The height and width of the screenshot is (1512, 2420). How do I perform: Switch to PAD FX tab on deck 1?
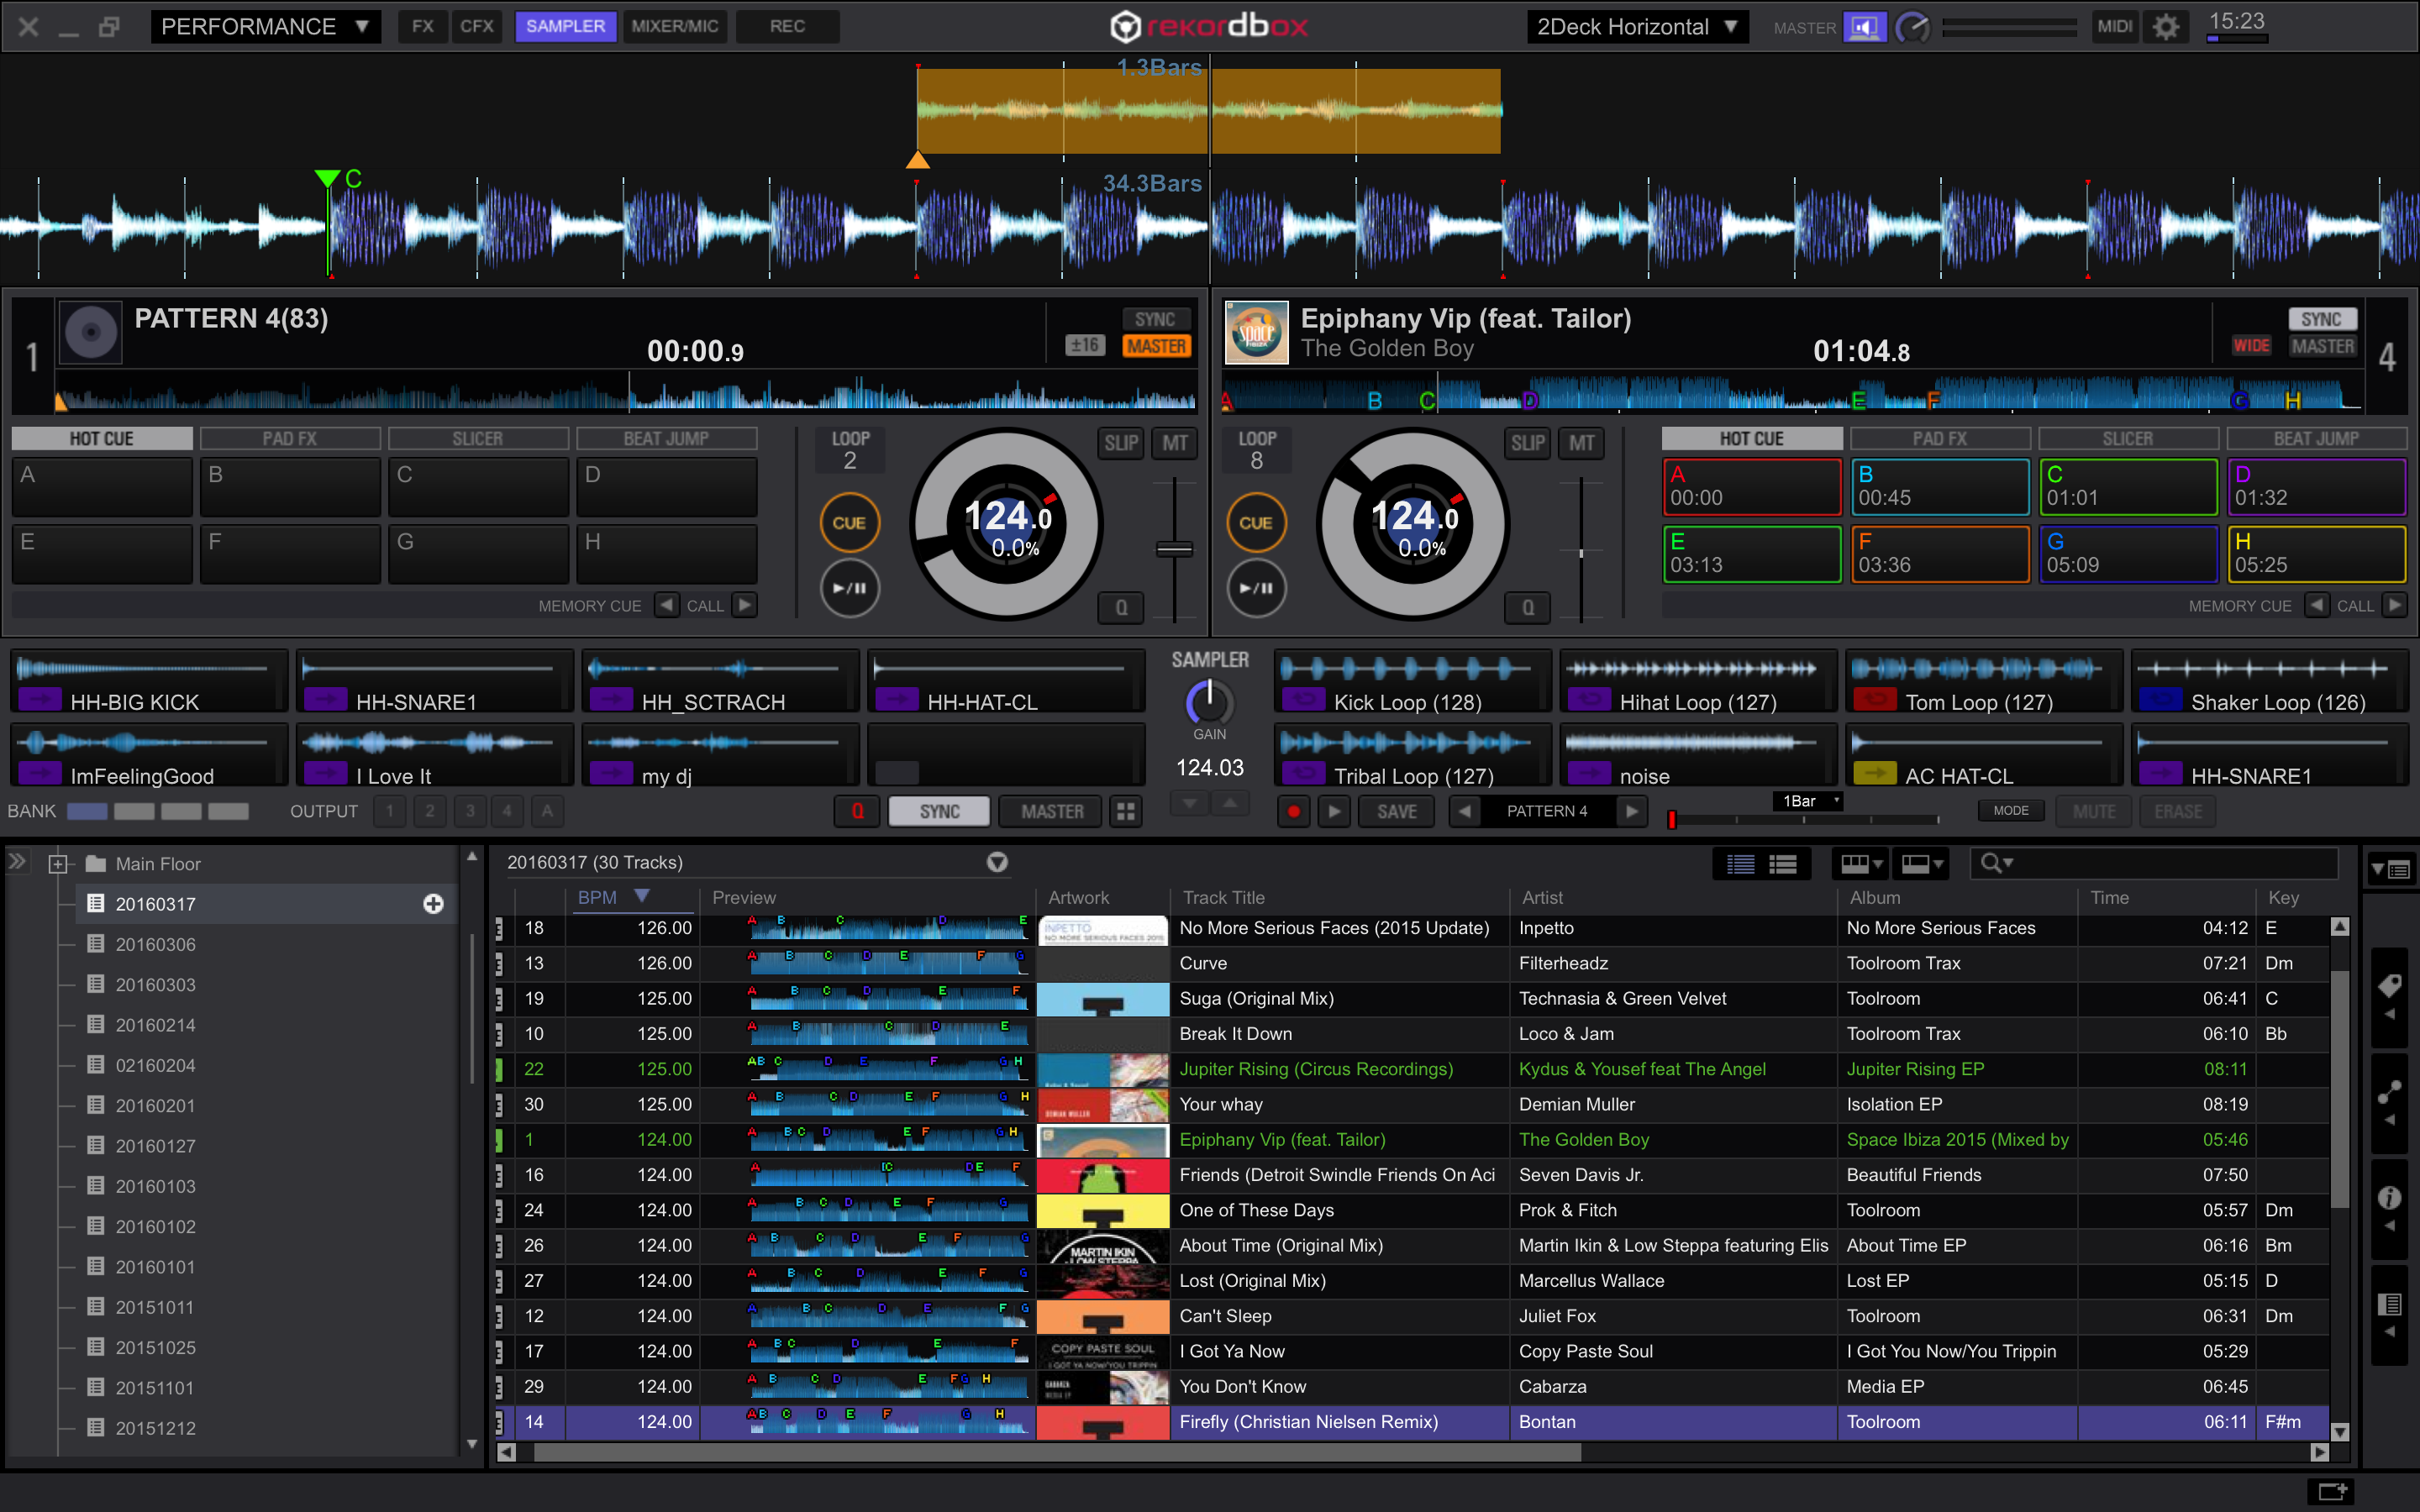point(290,438)
